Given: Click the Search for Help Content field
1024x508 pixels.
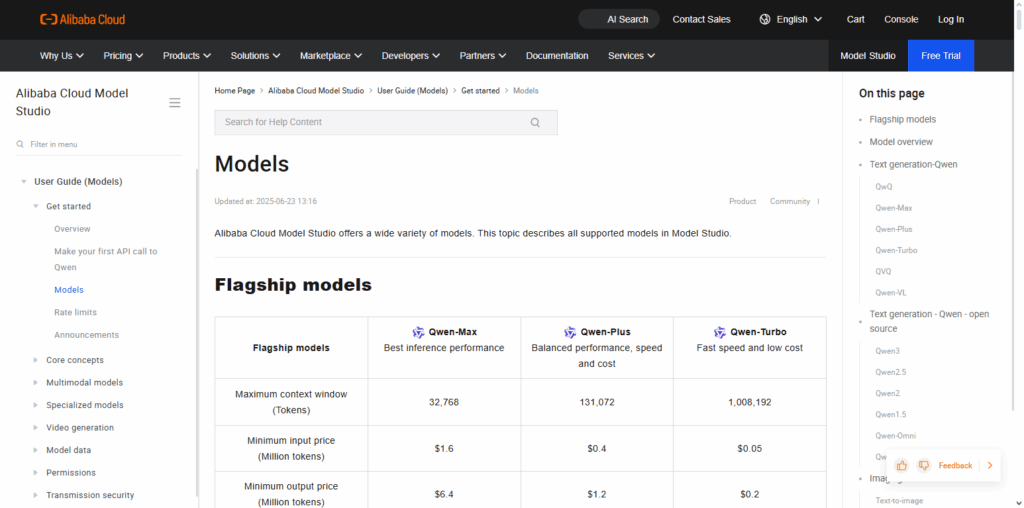Looking at the screenshot, I should [x=386, y=122].
